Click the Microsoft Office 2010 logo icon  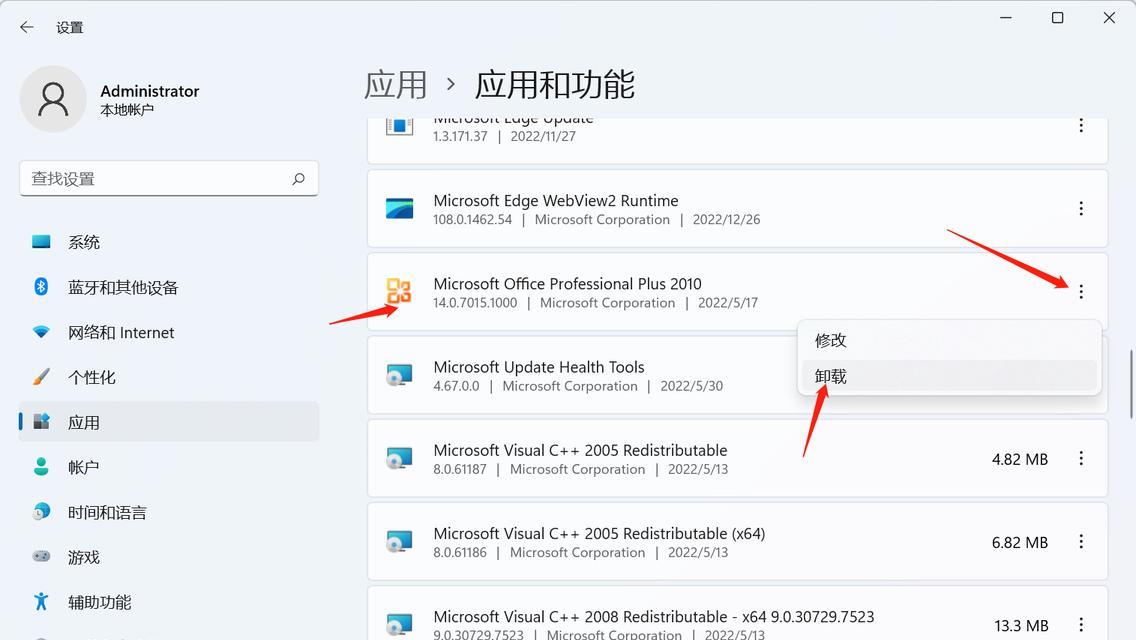398,291
